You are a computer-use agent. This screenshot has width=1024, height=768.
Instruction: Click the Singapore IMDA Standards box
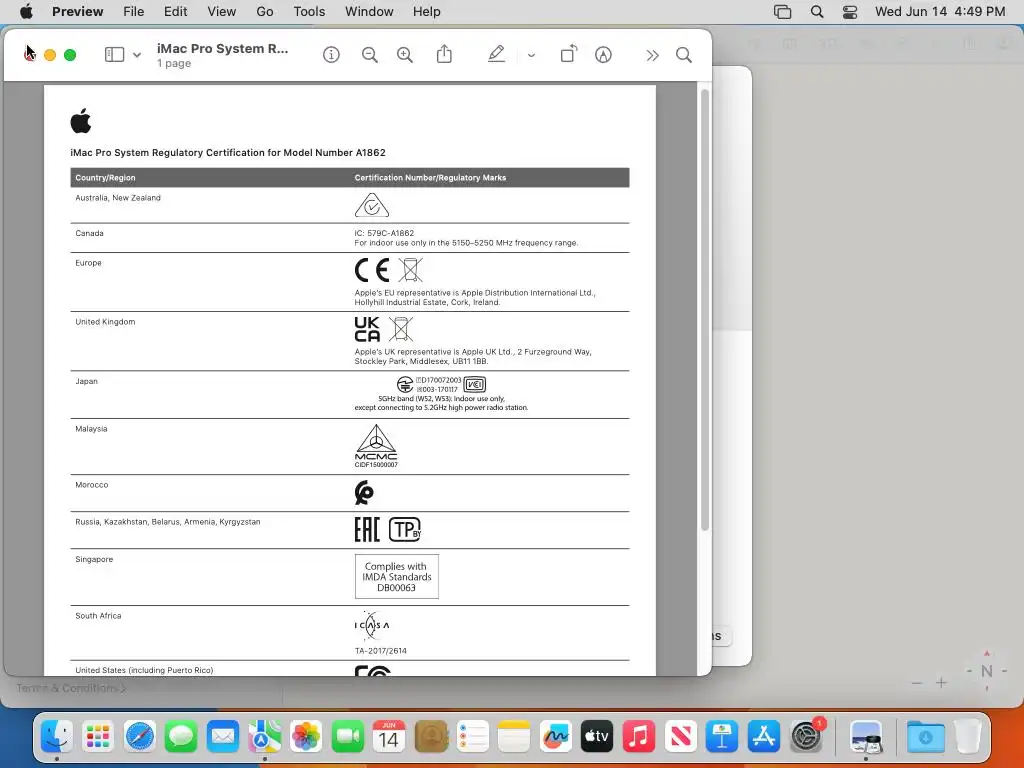(396, 577)
